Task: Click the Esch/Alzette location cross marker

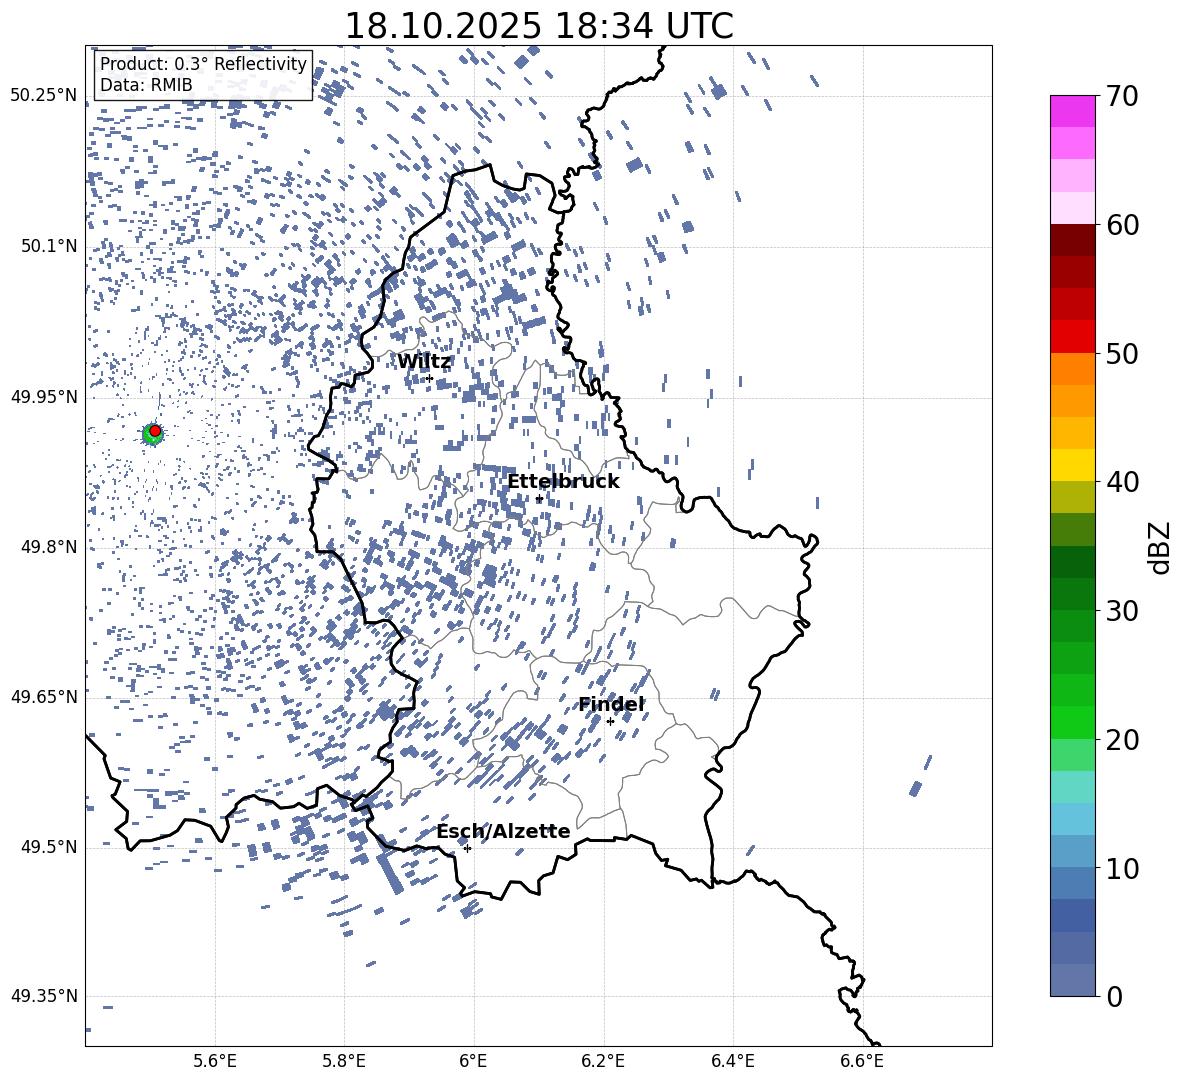Action: [467, 848]
